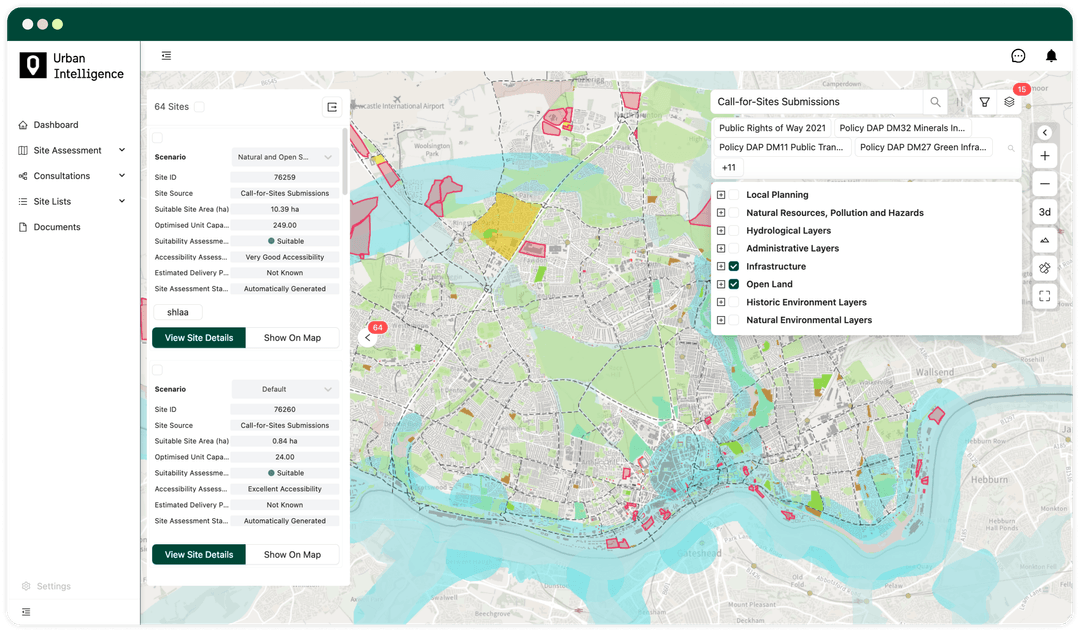Click the panel toggle icon above the sites list
Image resolution: width=1080 pixels, height=632 pixels.
166,55
